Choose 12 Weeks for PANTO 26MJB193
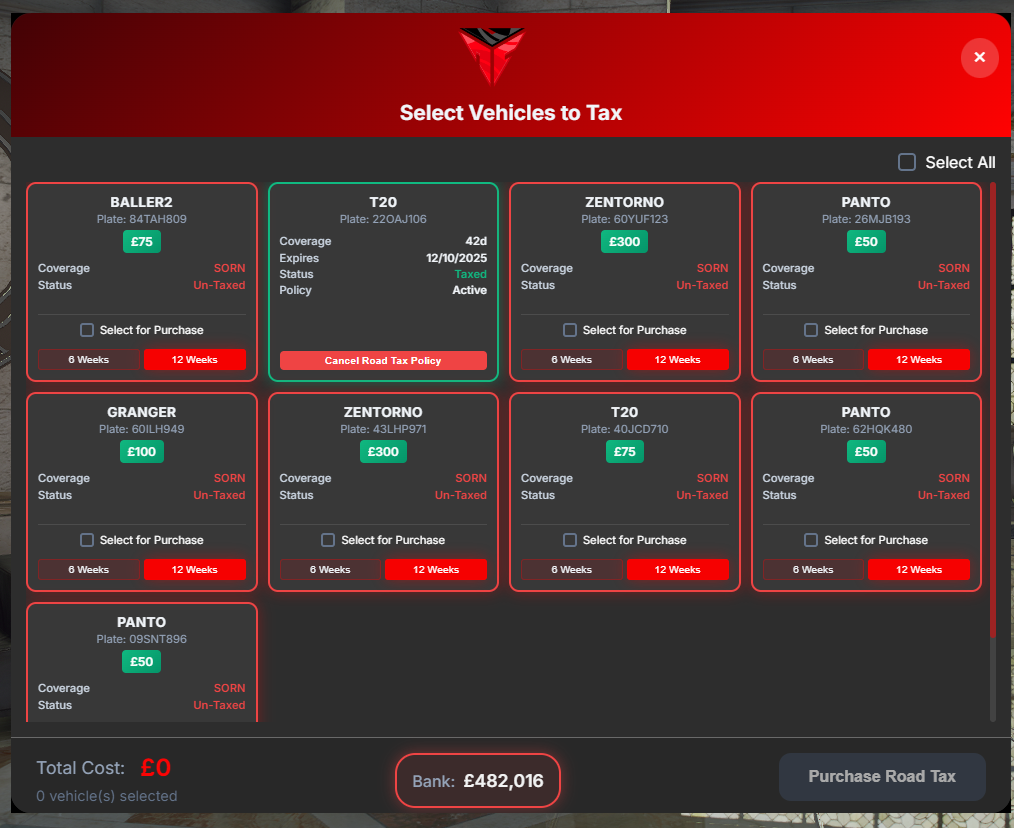This screenshot has width=1014, height=828. click(x=919, y=360)
